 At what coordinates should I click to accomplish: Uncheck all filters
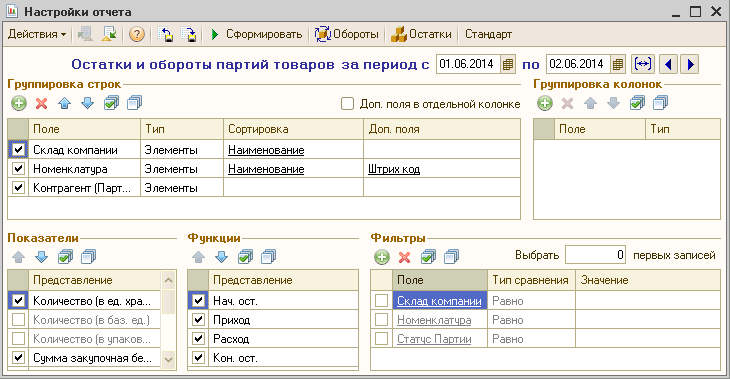click(x=451, y=257)
